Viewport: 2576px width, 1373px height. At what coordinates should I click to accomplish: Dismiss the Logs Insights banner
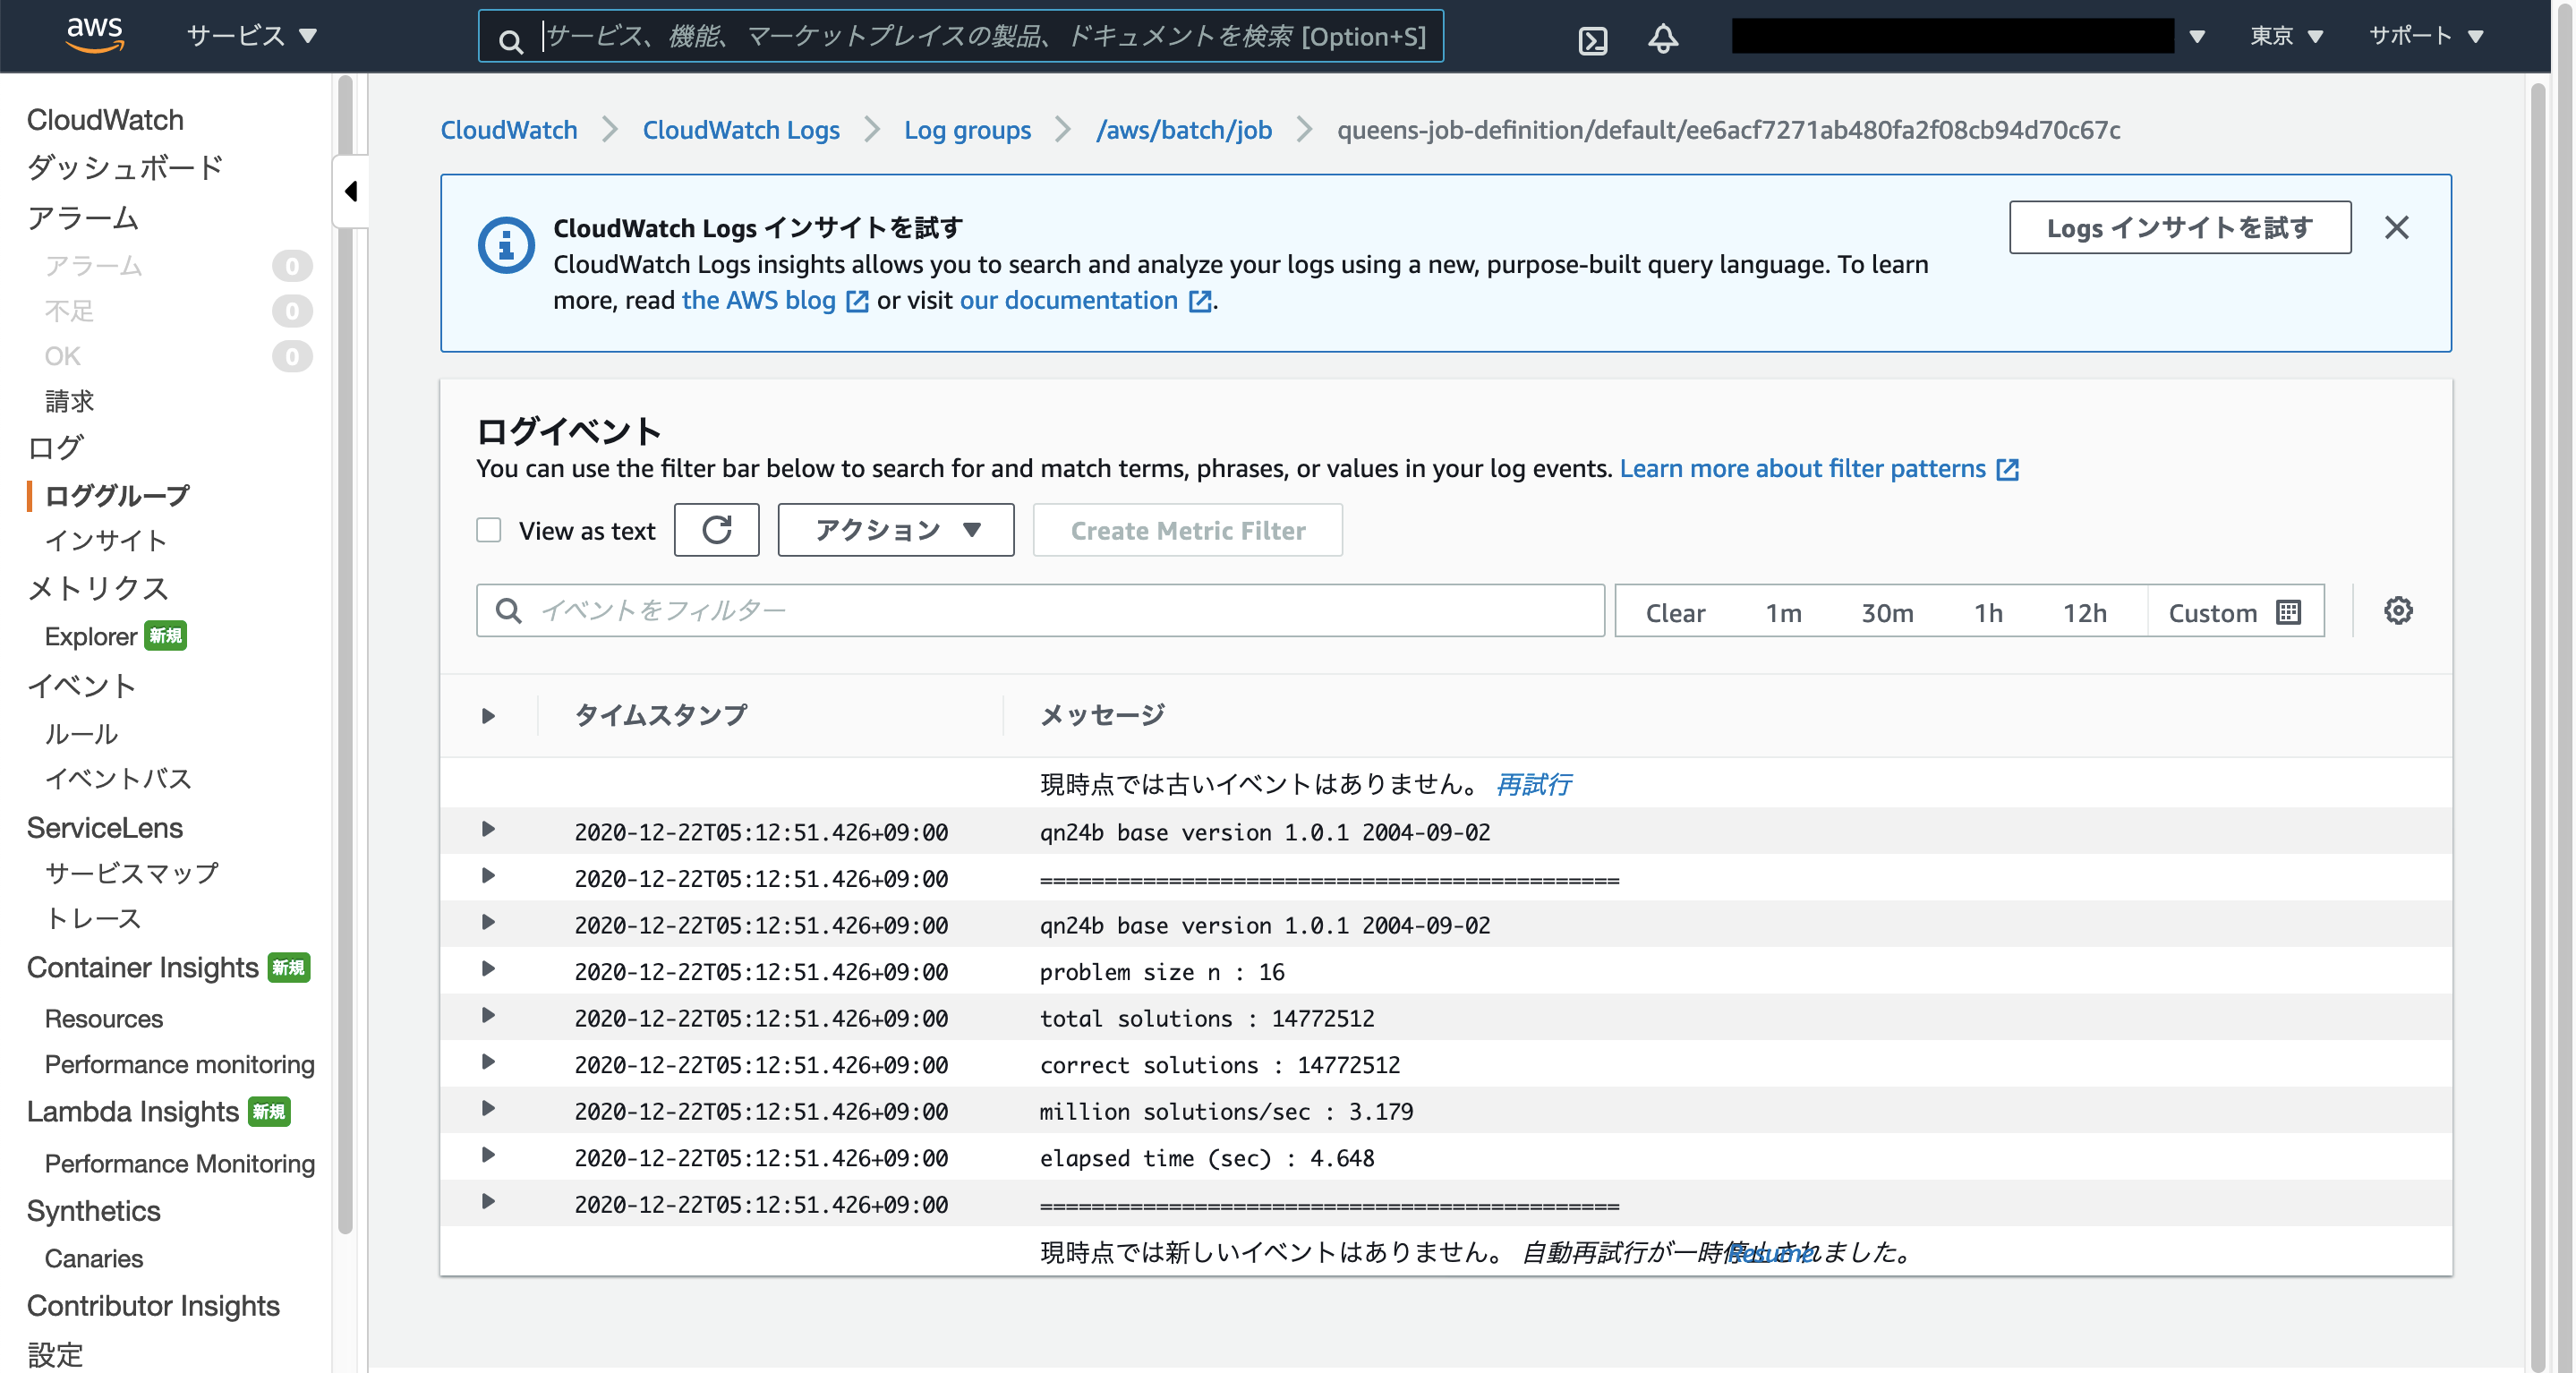pyautogui.click(x=2396, y=227)
